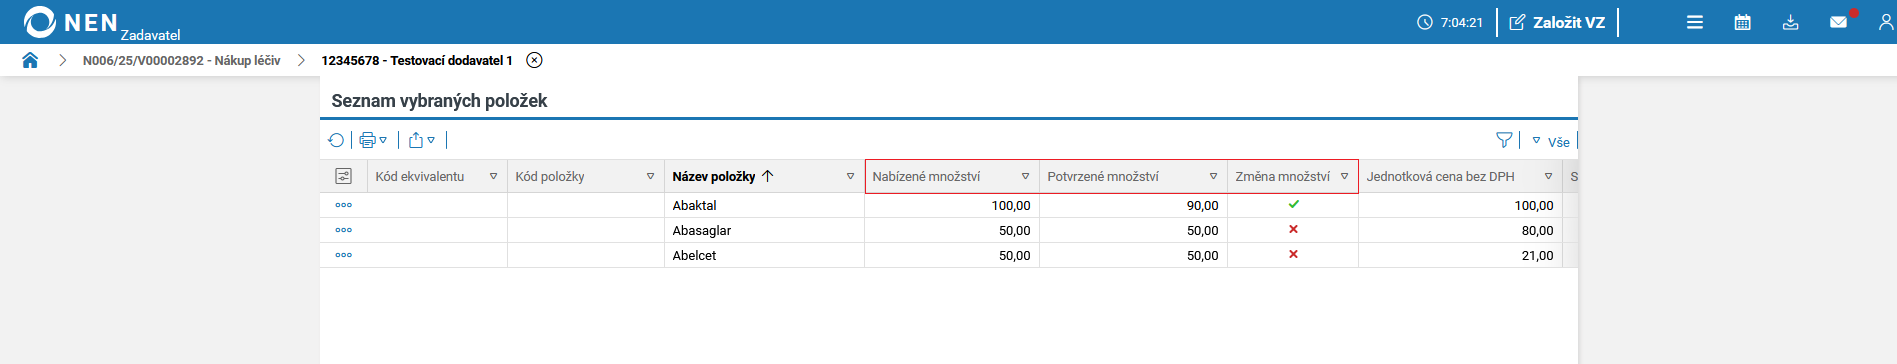Open Kód položky column filter arrow
Viewport: 1897px width, 364px height.
click(650, 176)
